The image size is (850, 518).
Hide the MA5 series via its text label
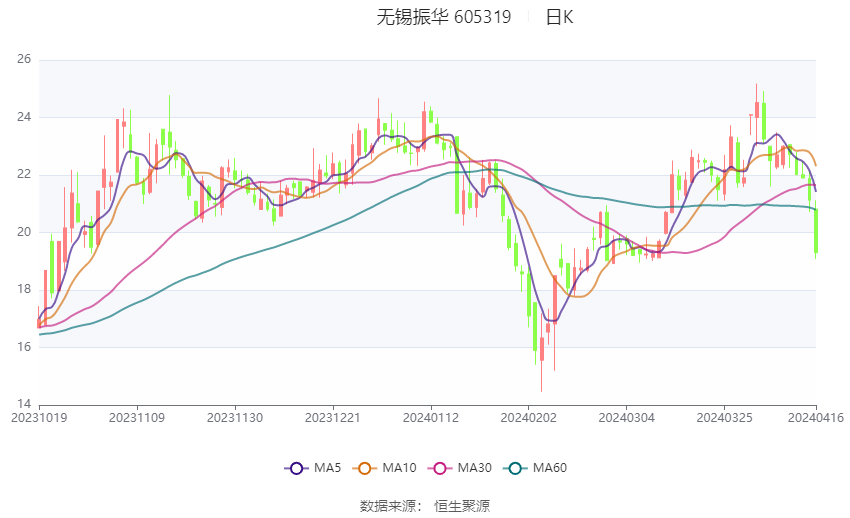[327, 467]
